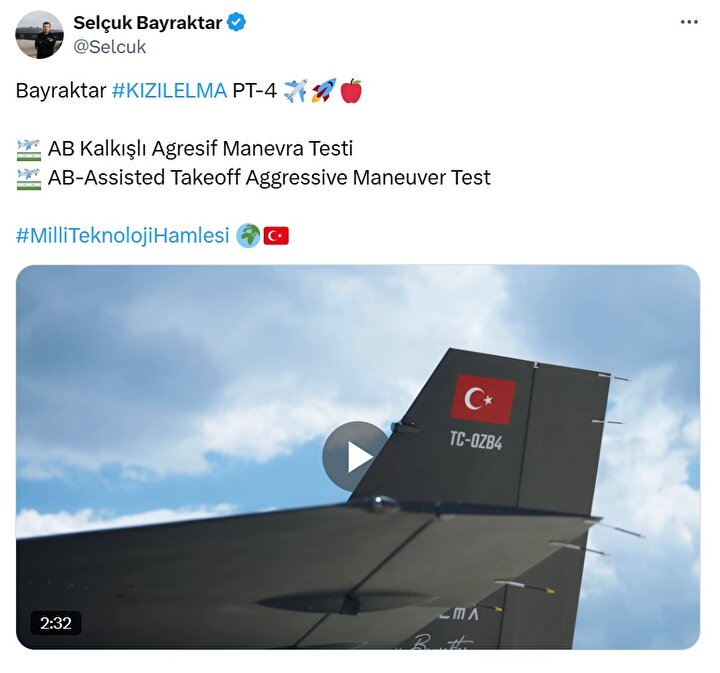Click the rocket emoji
Screen dimensions: 720x673
tap(323, 90)
